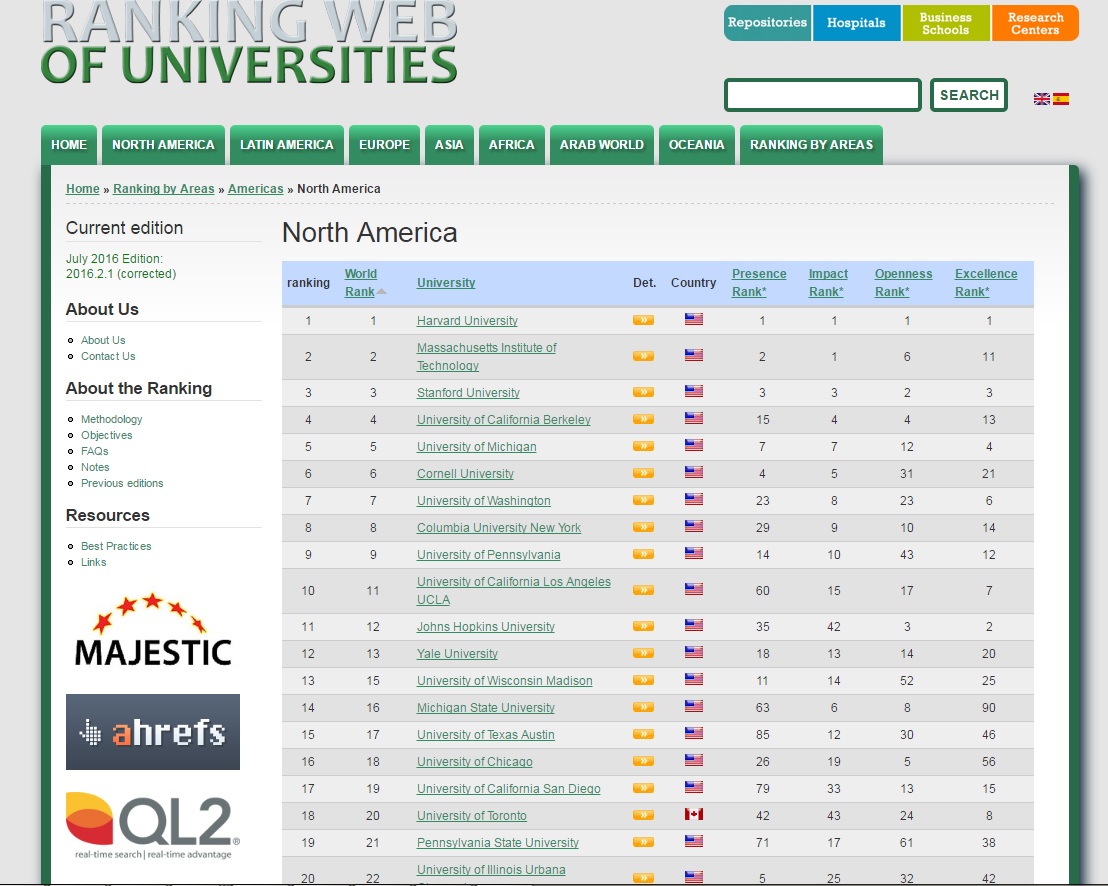The image size is (1108, 886).
Task: Open the RANKING BY AREAS tab
Action: pos(811,145)
